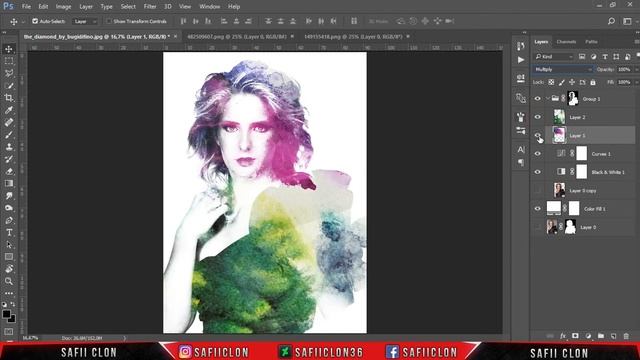Select the Brush tool
This screenshot has height=360, width=640.
[9, 135]
